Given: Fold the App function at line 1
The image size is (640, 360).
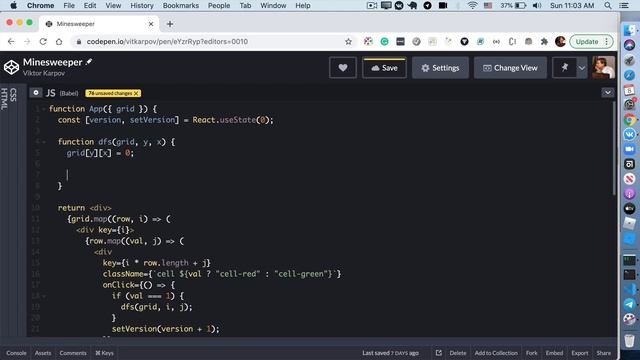Looking at the screenshot, I should [43, 109].
